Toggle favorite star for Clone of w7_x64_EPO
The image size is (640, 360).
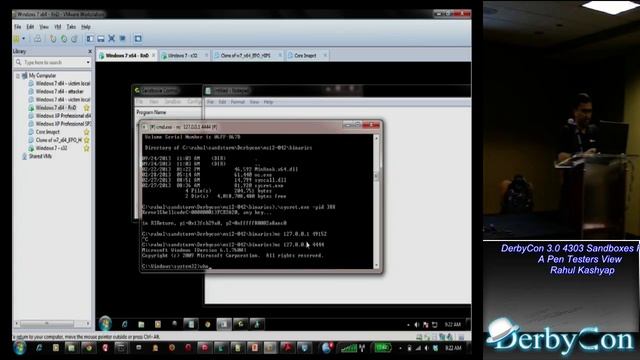[87, 140]
